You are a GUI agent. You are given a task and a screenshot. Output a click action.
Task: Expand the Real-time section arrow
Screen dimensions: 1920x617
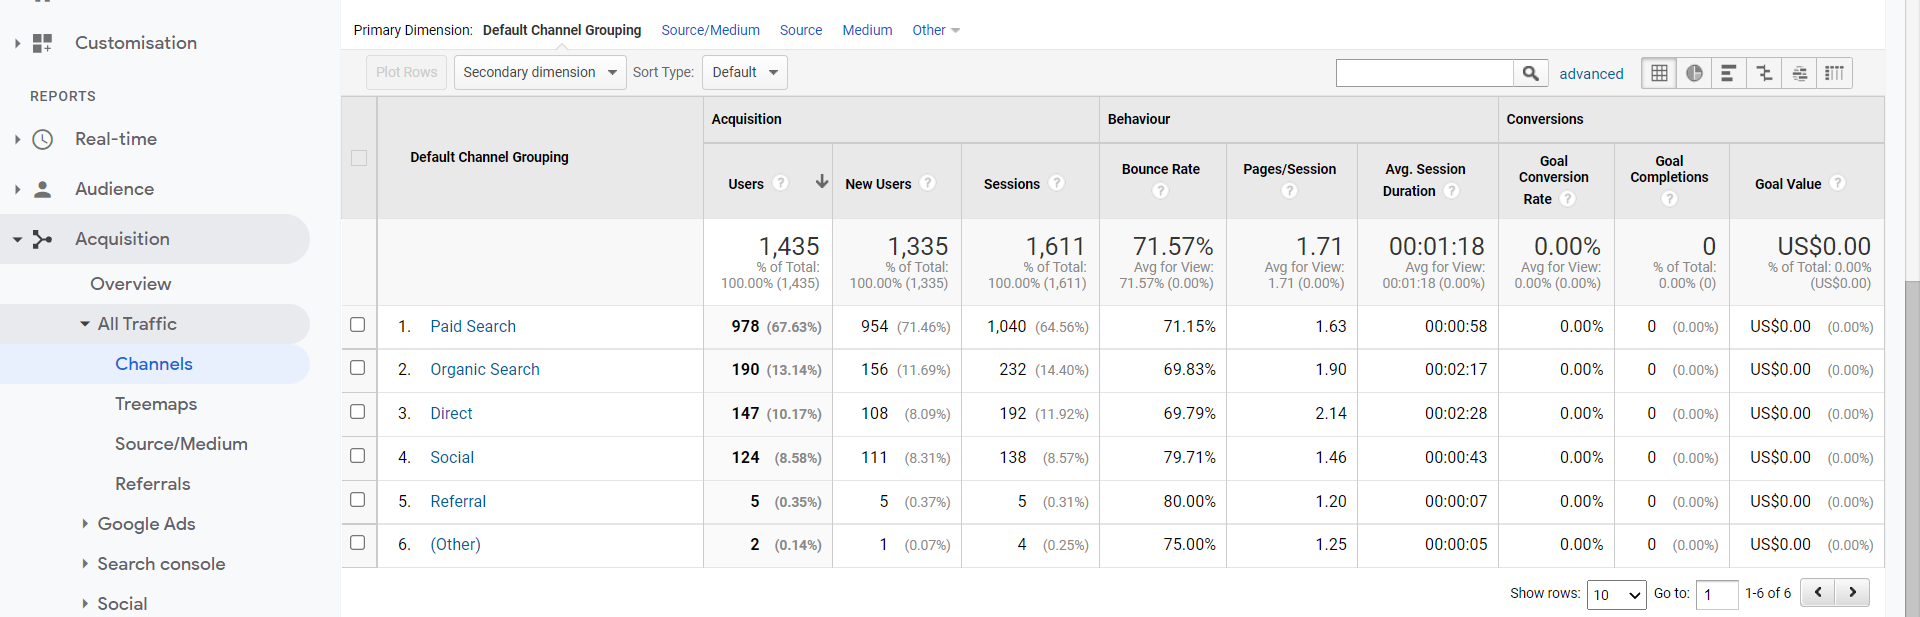(17, 139)
